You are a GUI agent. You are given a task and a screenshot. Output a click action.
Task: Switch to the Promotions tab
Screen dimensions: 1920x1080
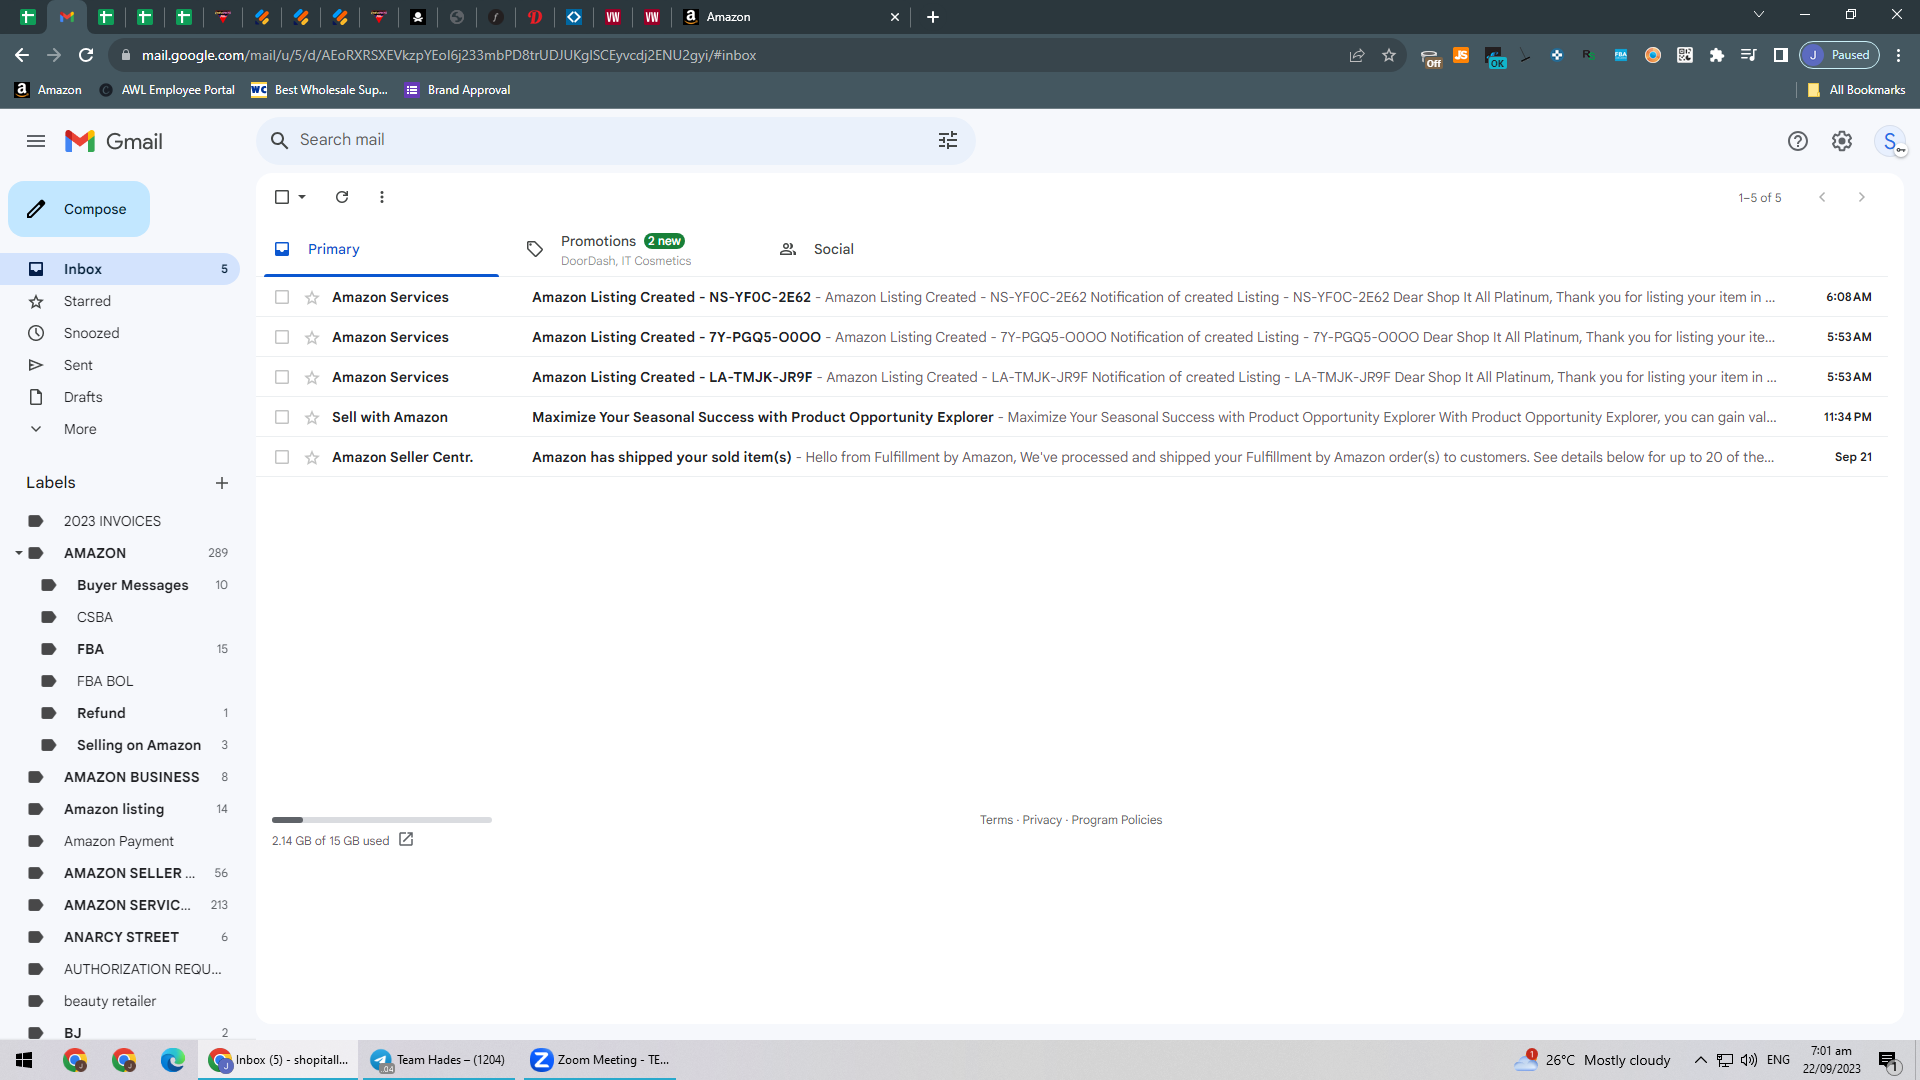(633, 249)
